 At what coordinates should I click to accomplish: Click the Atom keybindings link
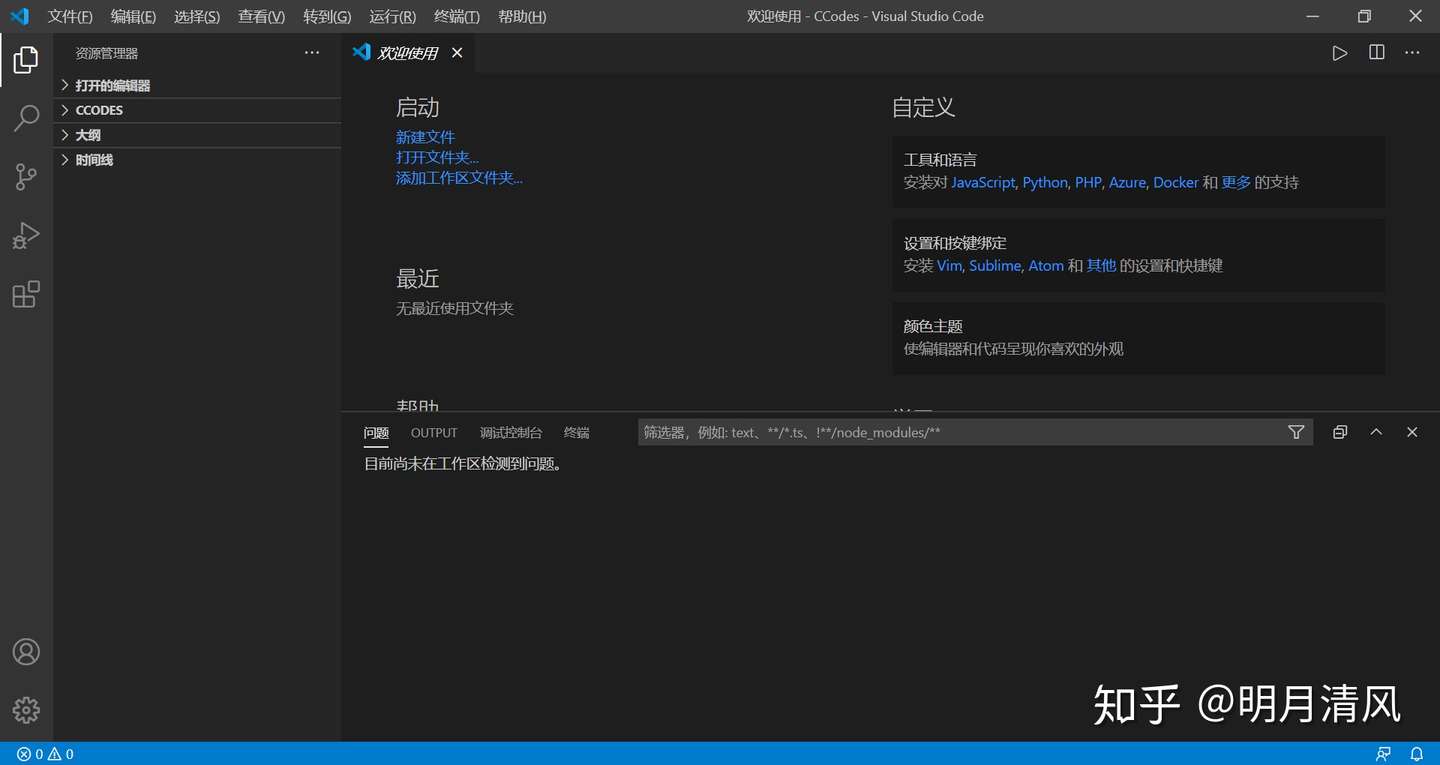[x=1046, y=266]
